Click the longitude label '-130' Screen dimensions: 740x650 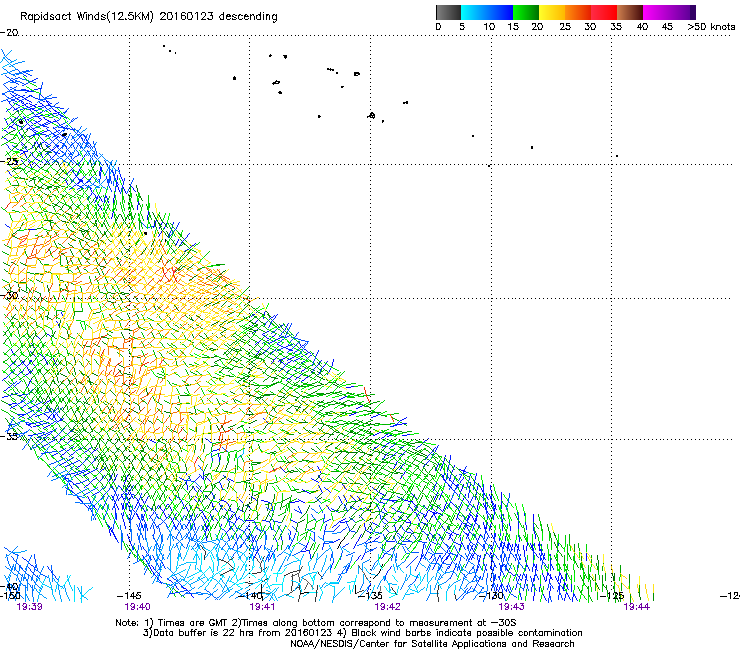click(491, 596)
